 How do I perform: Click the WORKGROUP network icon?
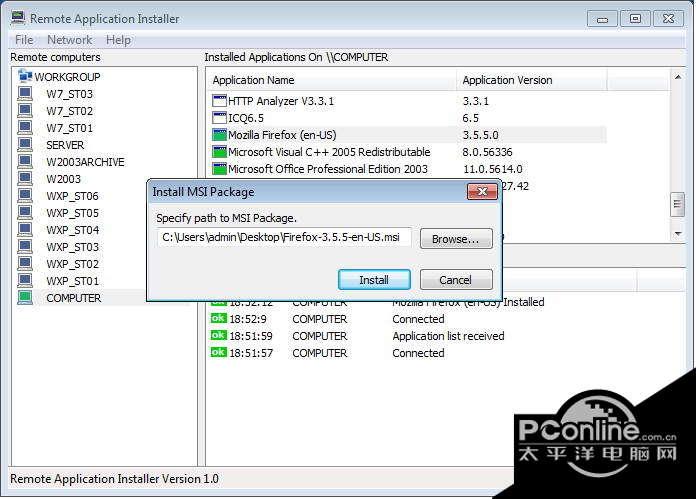25,76
